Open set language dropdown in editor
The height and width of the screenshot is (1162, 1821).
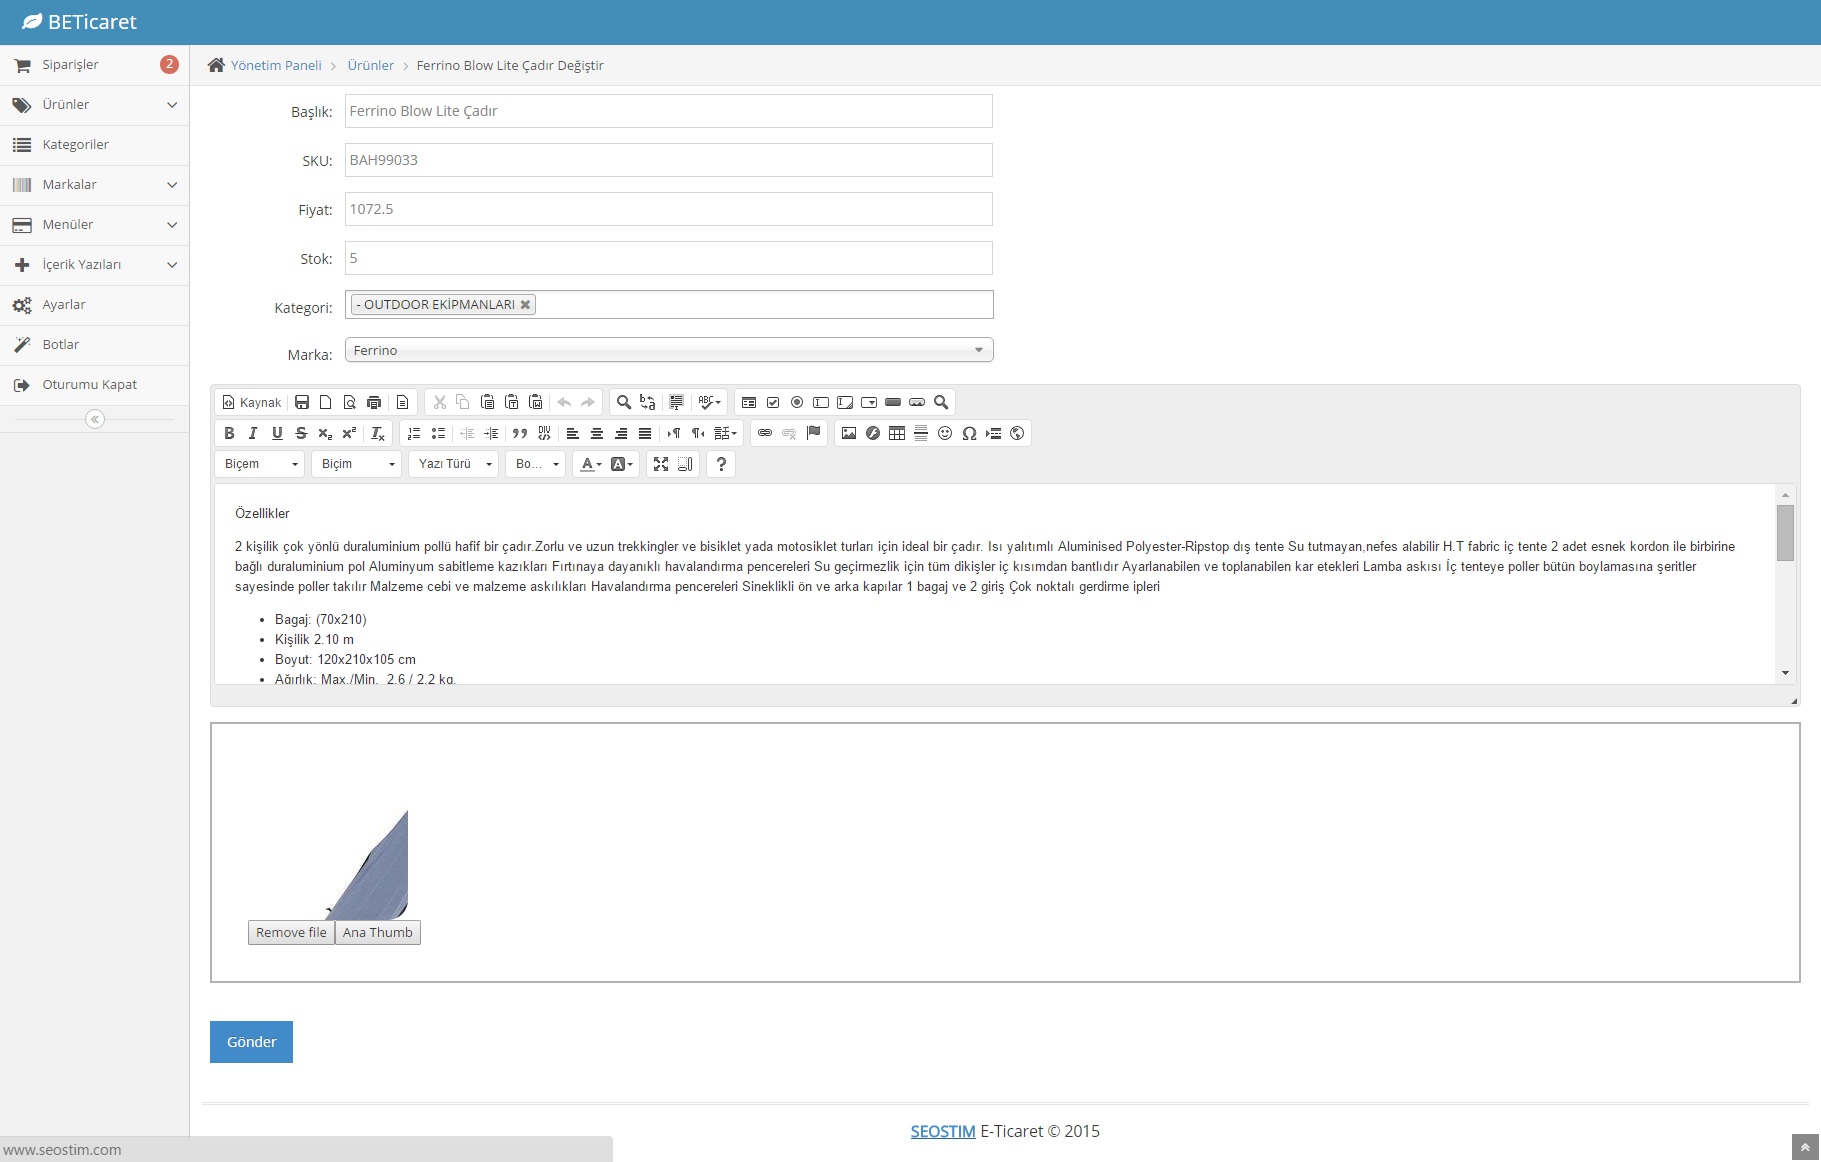click(725, 433)
